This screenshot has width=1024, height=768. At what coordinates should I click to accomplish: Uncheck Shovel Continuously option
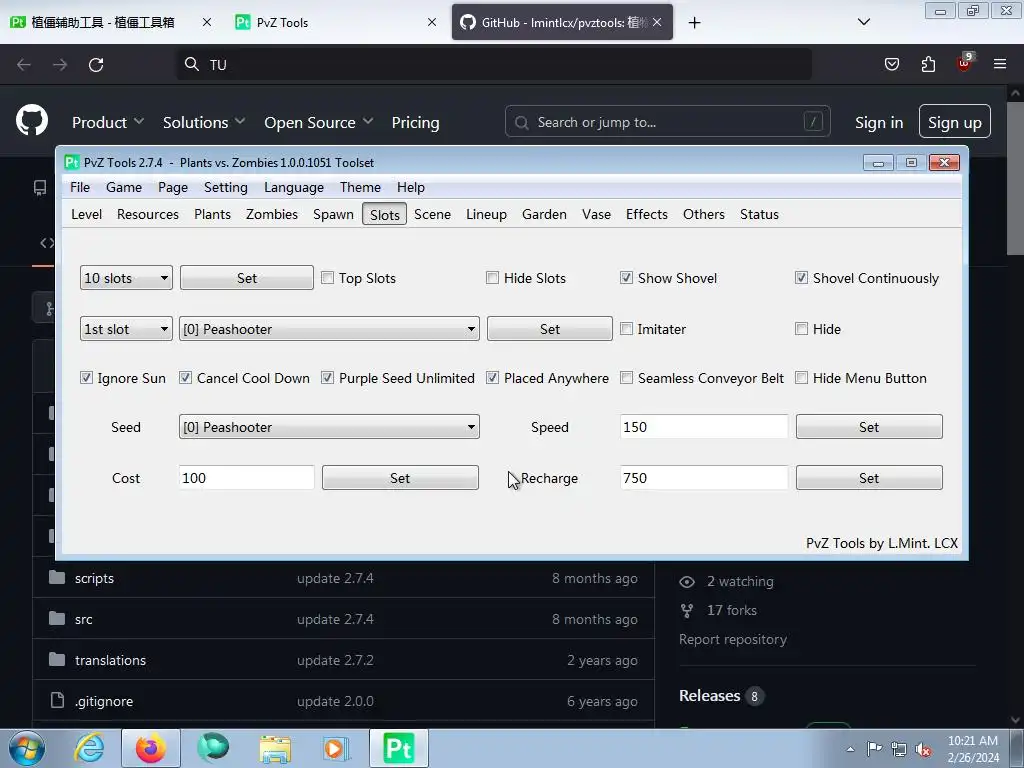801,278
